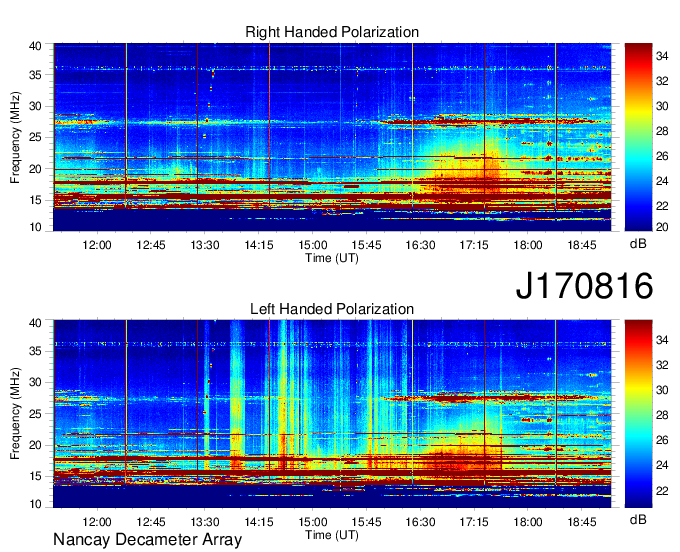The height and width of the screenshot is (552, 680).
Task: Click the bottom plot's color scale bar
Action: (638, 413)
